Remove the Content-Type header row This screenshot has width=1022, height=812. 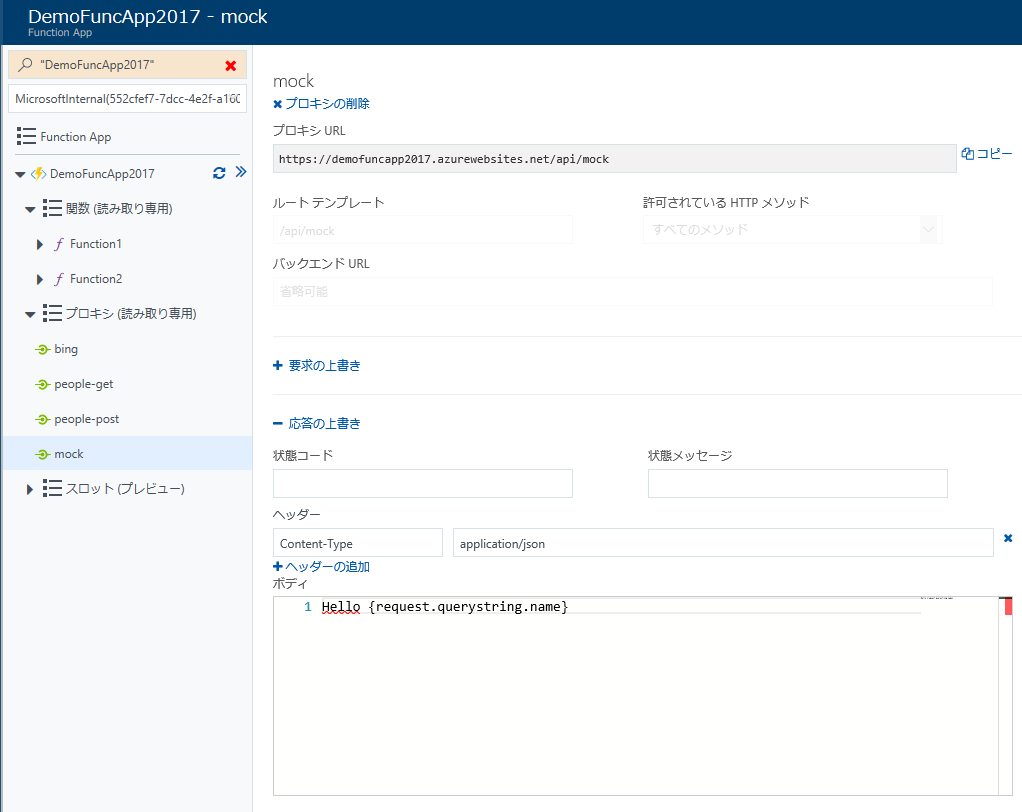pos(1008,538)
